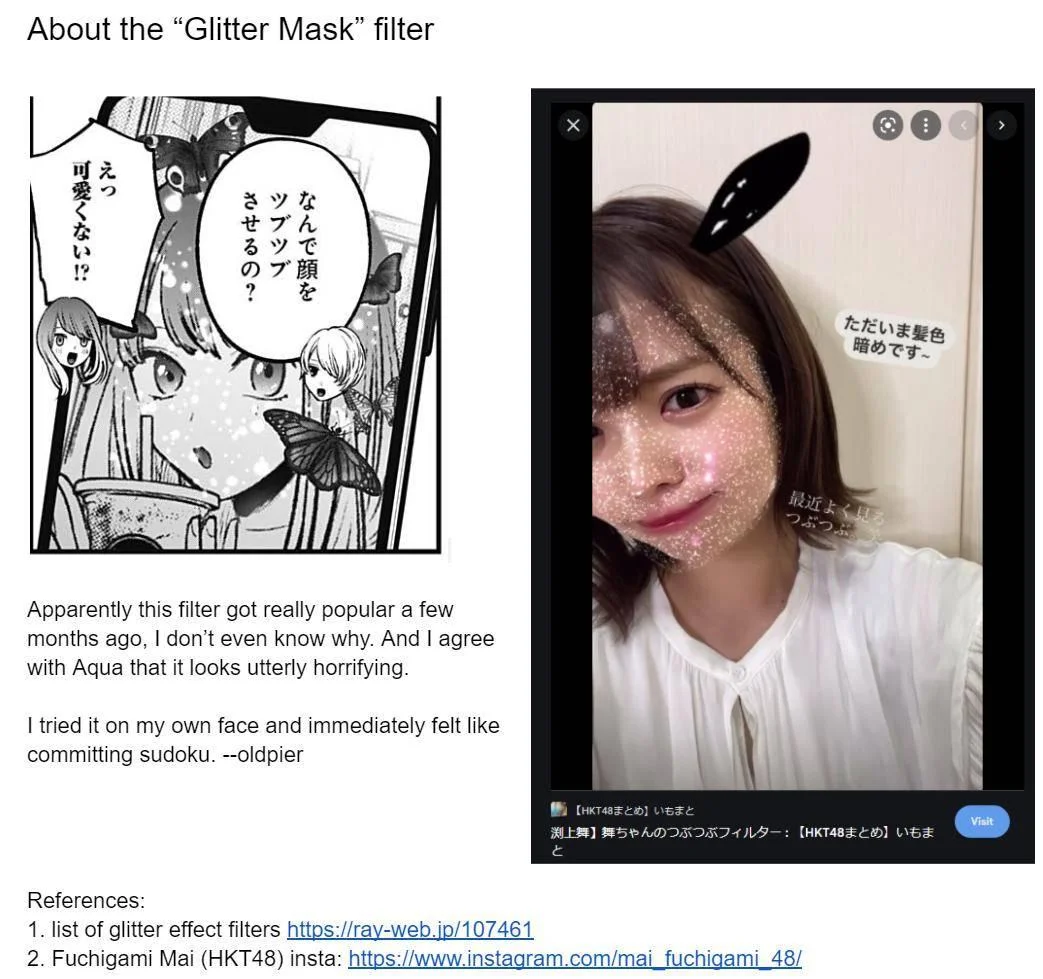Screen dimensions: 1043x979
Task: Click the 【HKT48まとめ】いもまと source name
Action: pyautogui.click(x=633, y=810)
